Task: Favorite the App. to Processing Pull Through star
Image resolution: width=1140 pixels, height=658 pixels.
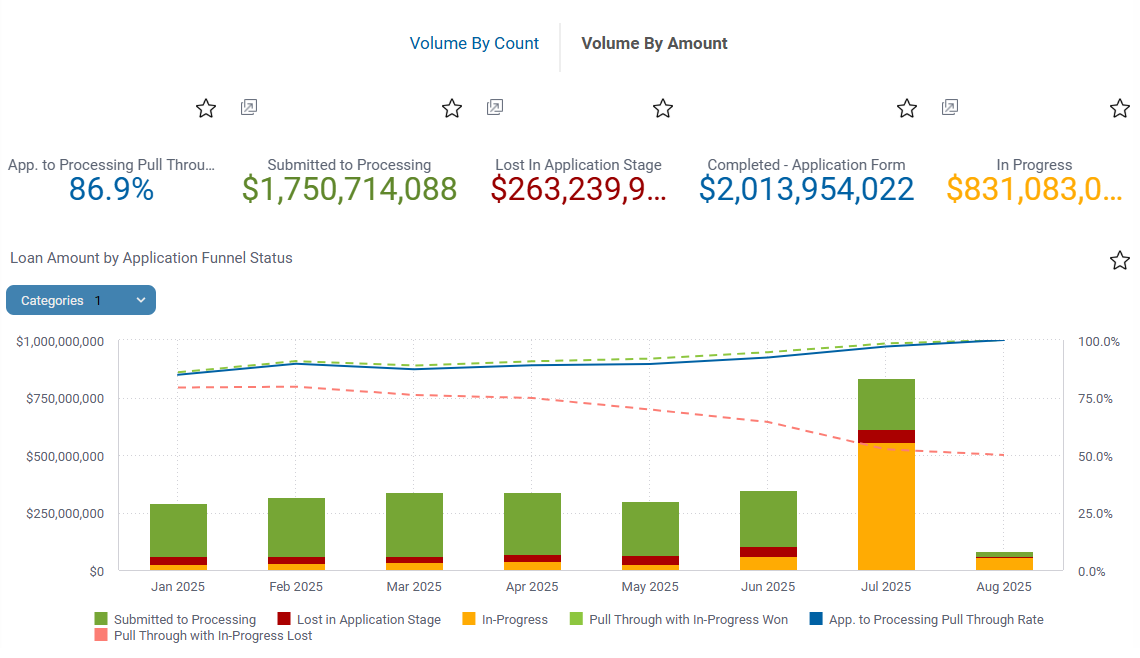Action: click(206, 108)
